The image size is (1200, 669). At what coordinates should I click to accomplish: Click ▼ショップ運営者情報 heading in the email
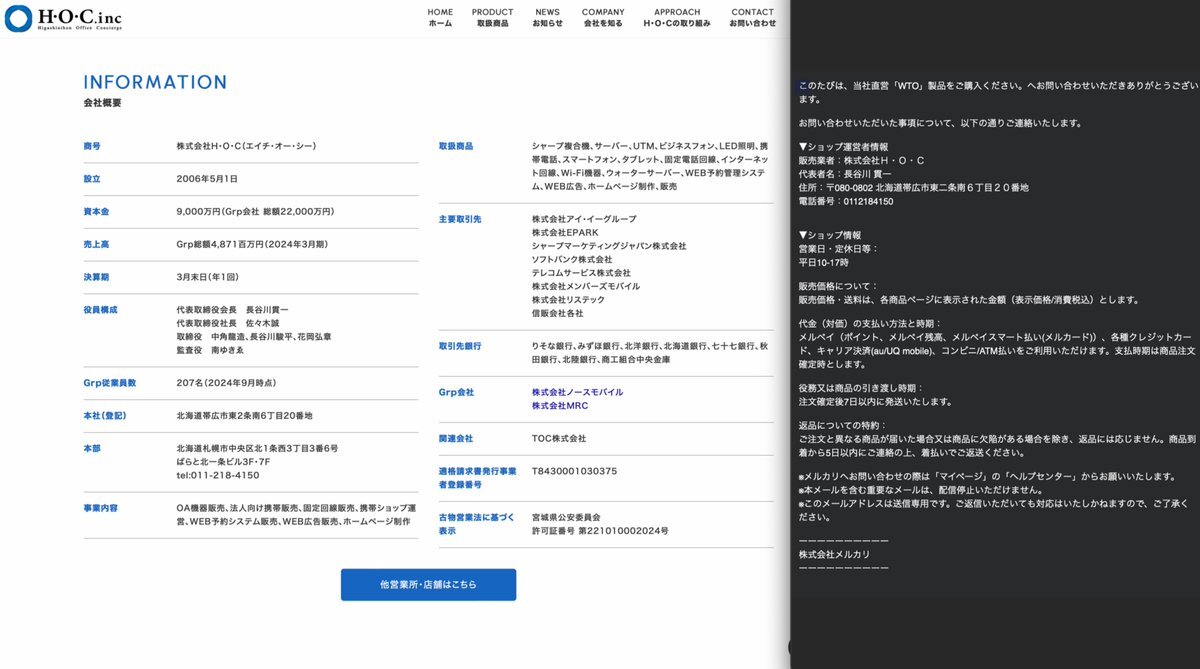843,146
